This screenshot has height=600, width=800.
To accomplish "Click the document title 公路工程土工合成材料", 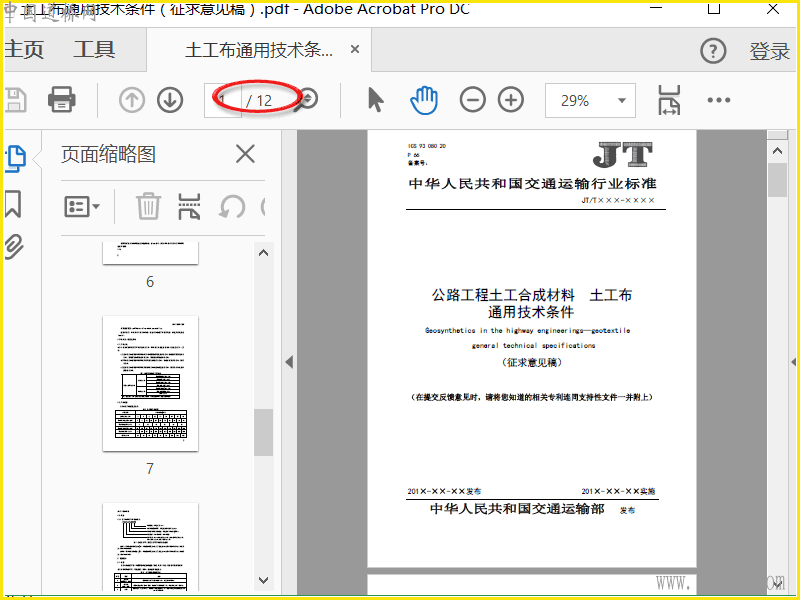I will (x=503, y=295).
